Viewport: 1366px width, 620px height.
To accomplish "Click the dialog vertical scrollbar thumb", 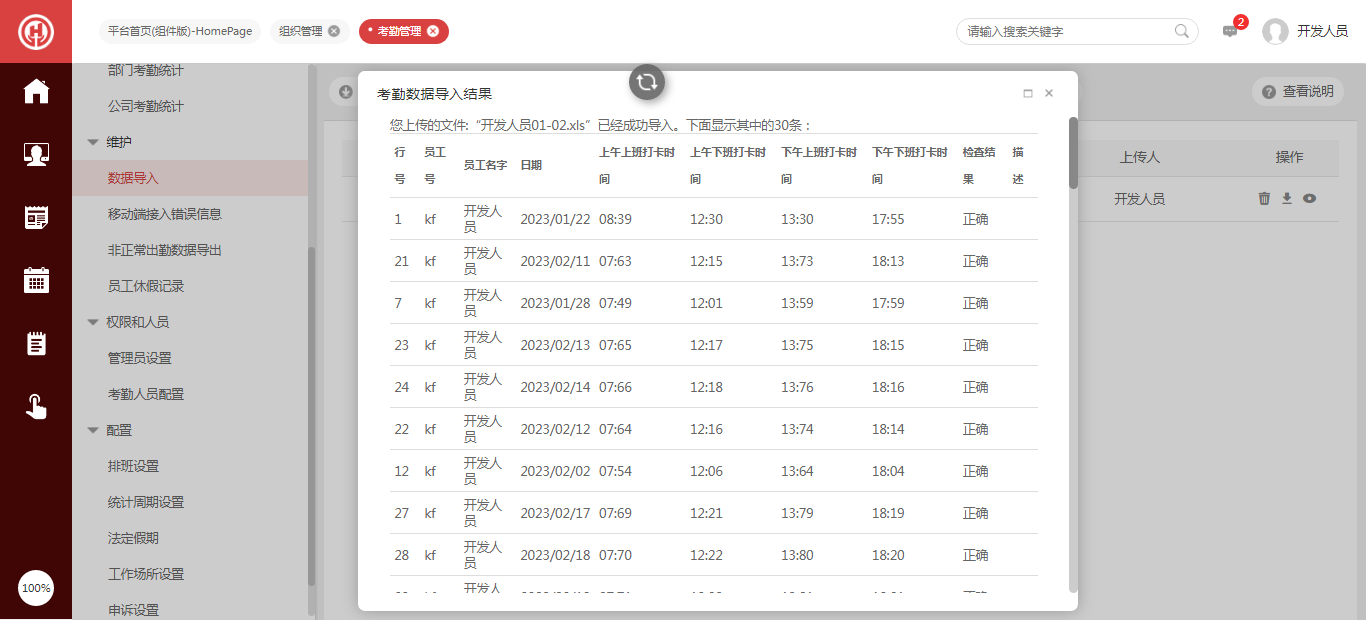I will [1073, 152].
